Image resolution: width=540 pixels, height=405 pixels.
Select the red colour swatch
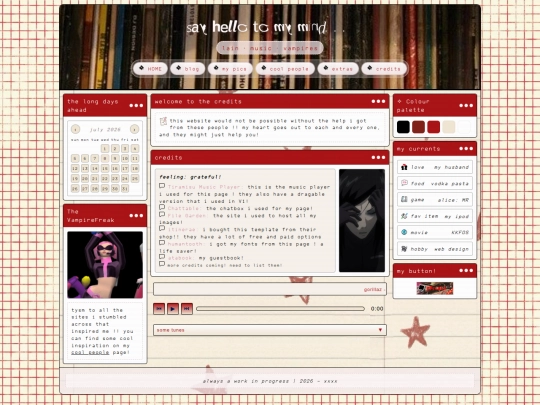pos(434,127)
